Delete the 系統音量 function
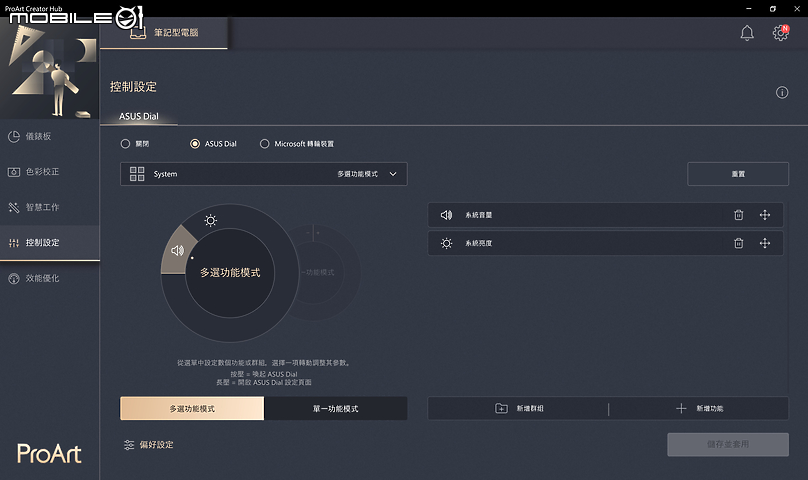This screenshot has height=480, width=808. tap(738, 215)
